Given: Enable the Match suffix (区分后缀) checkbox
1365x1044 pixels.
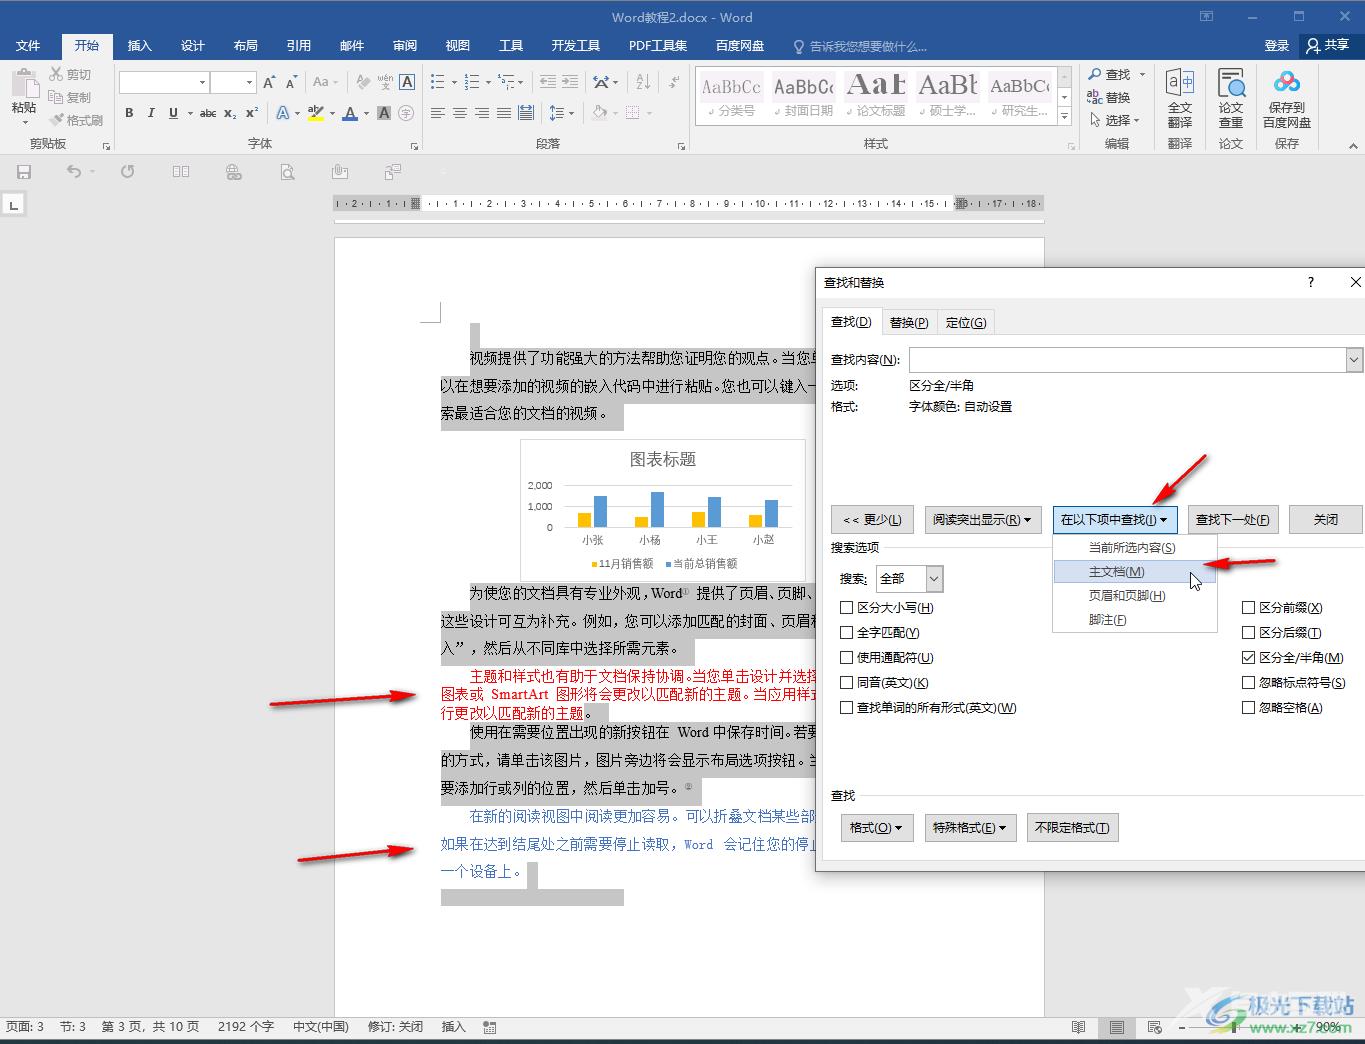Looking at the screenshot, I should point(1248,632).
